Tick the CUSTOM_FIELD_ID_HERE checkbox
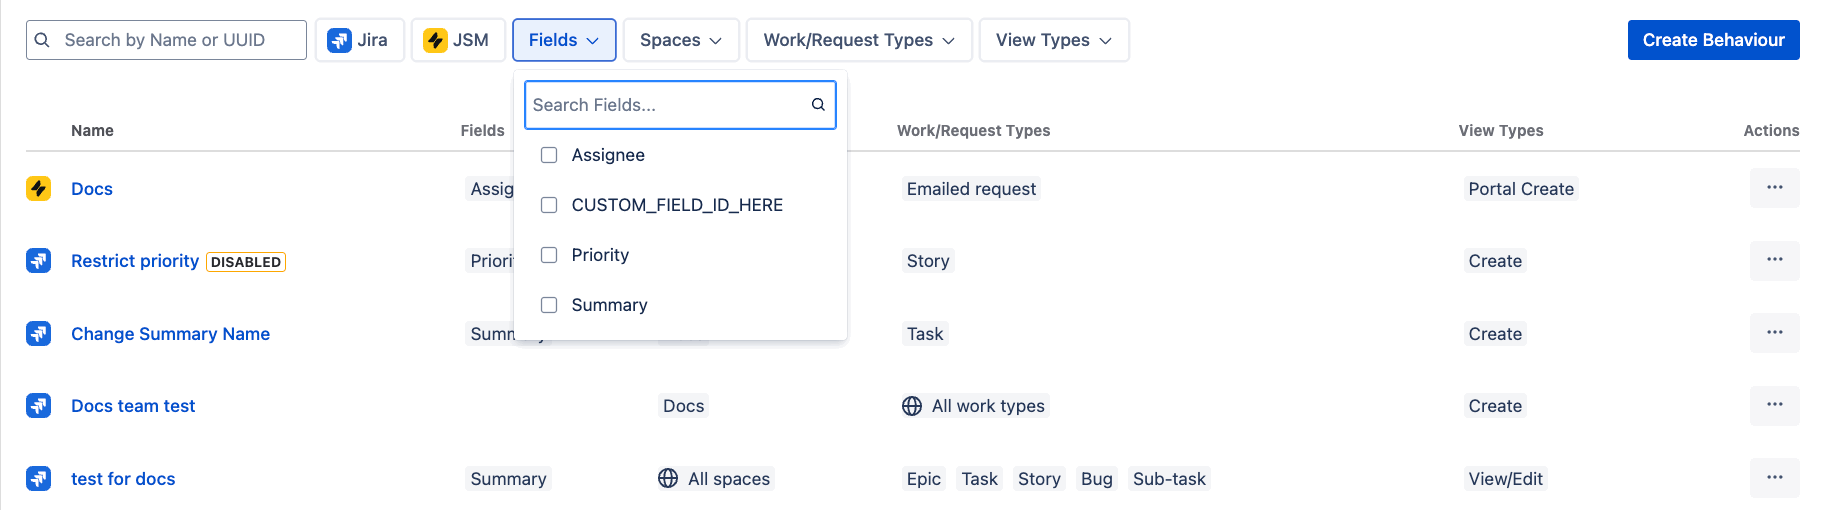Viewport: 1823px width, 510px height. [x=549, y=205]
